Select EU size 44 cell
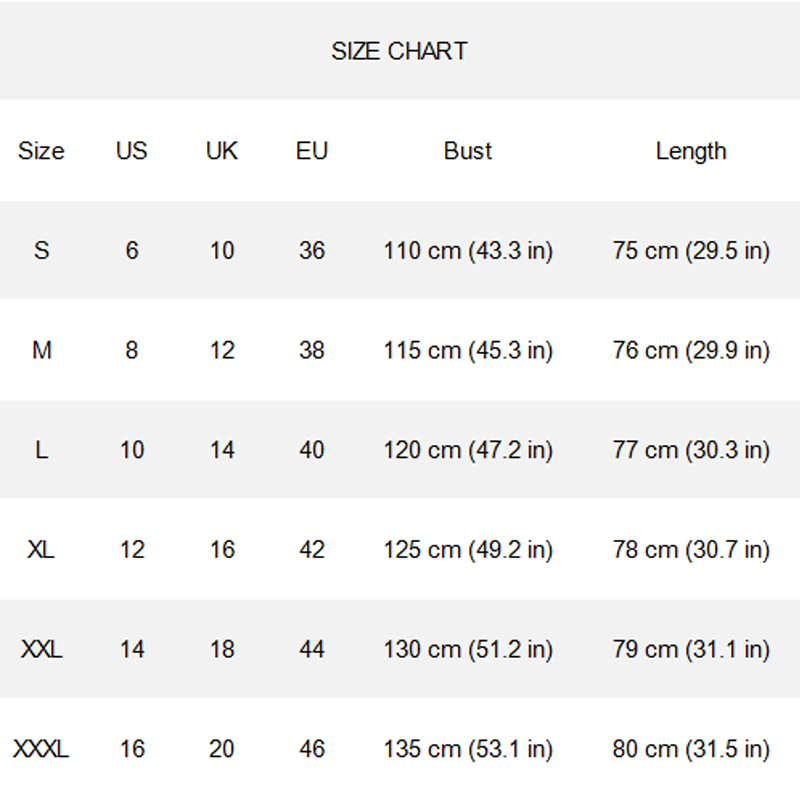Viewport: 800px width, 799px height. (x=312, y=650)
